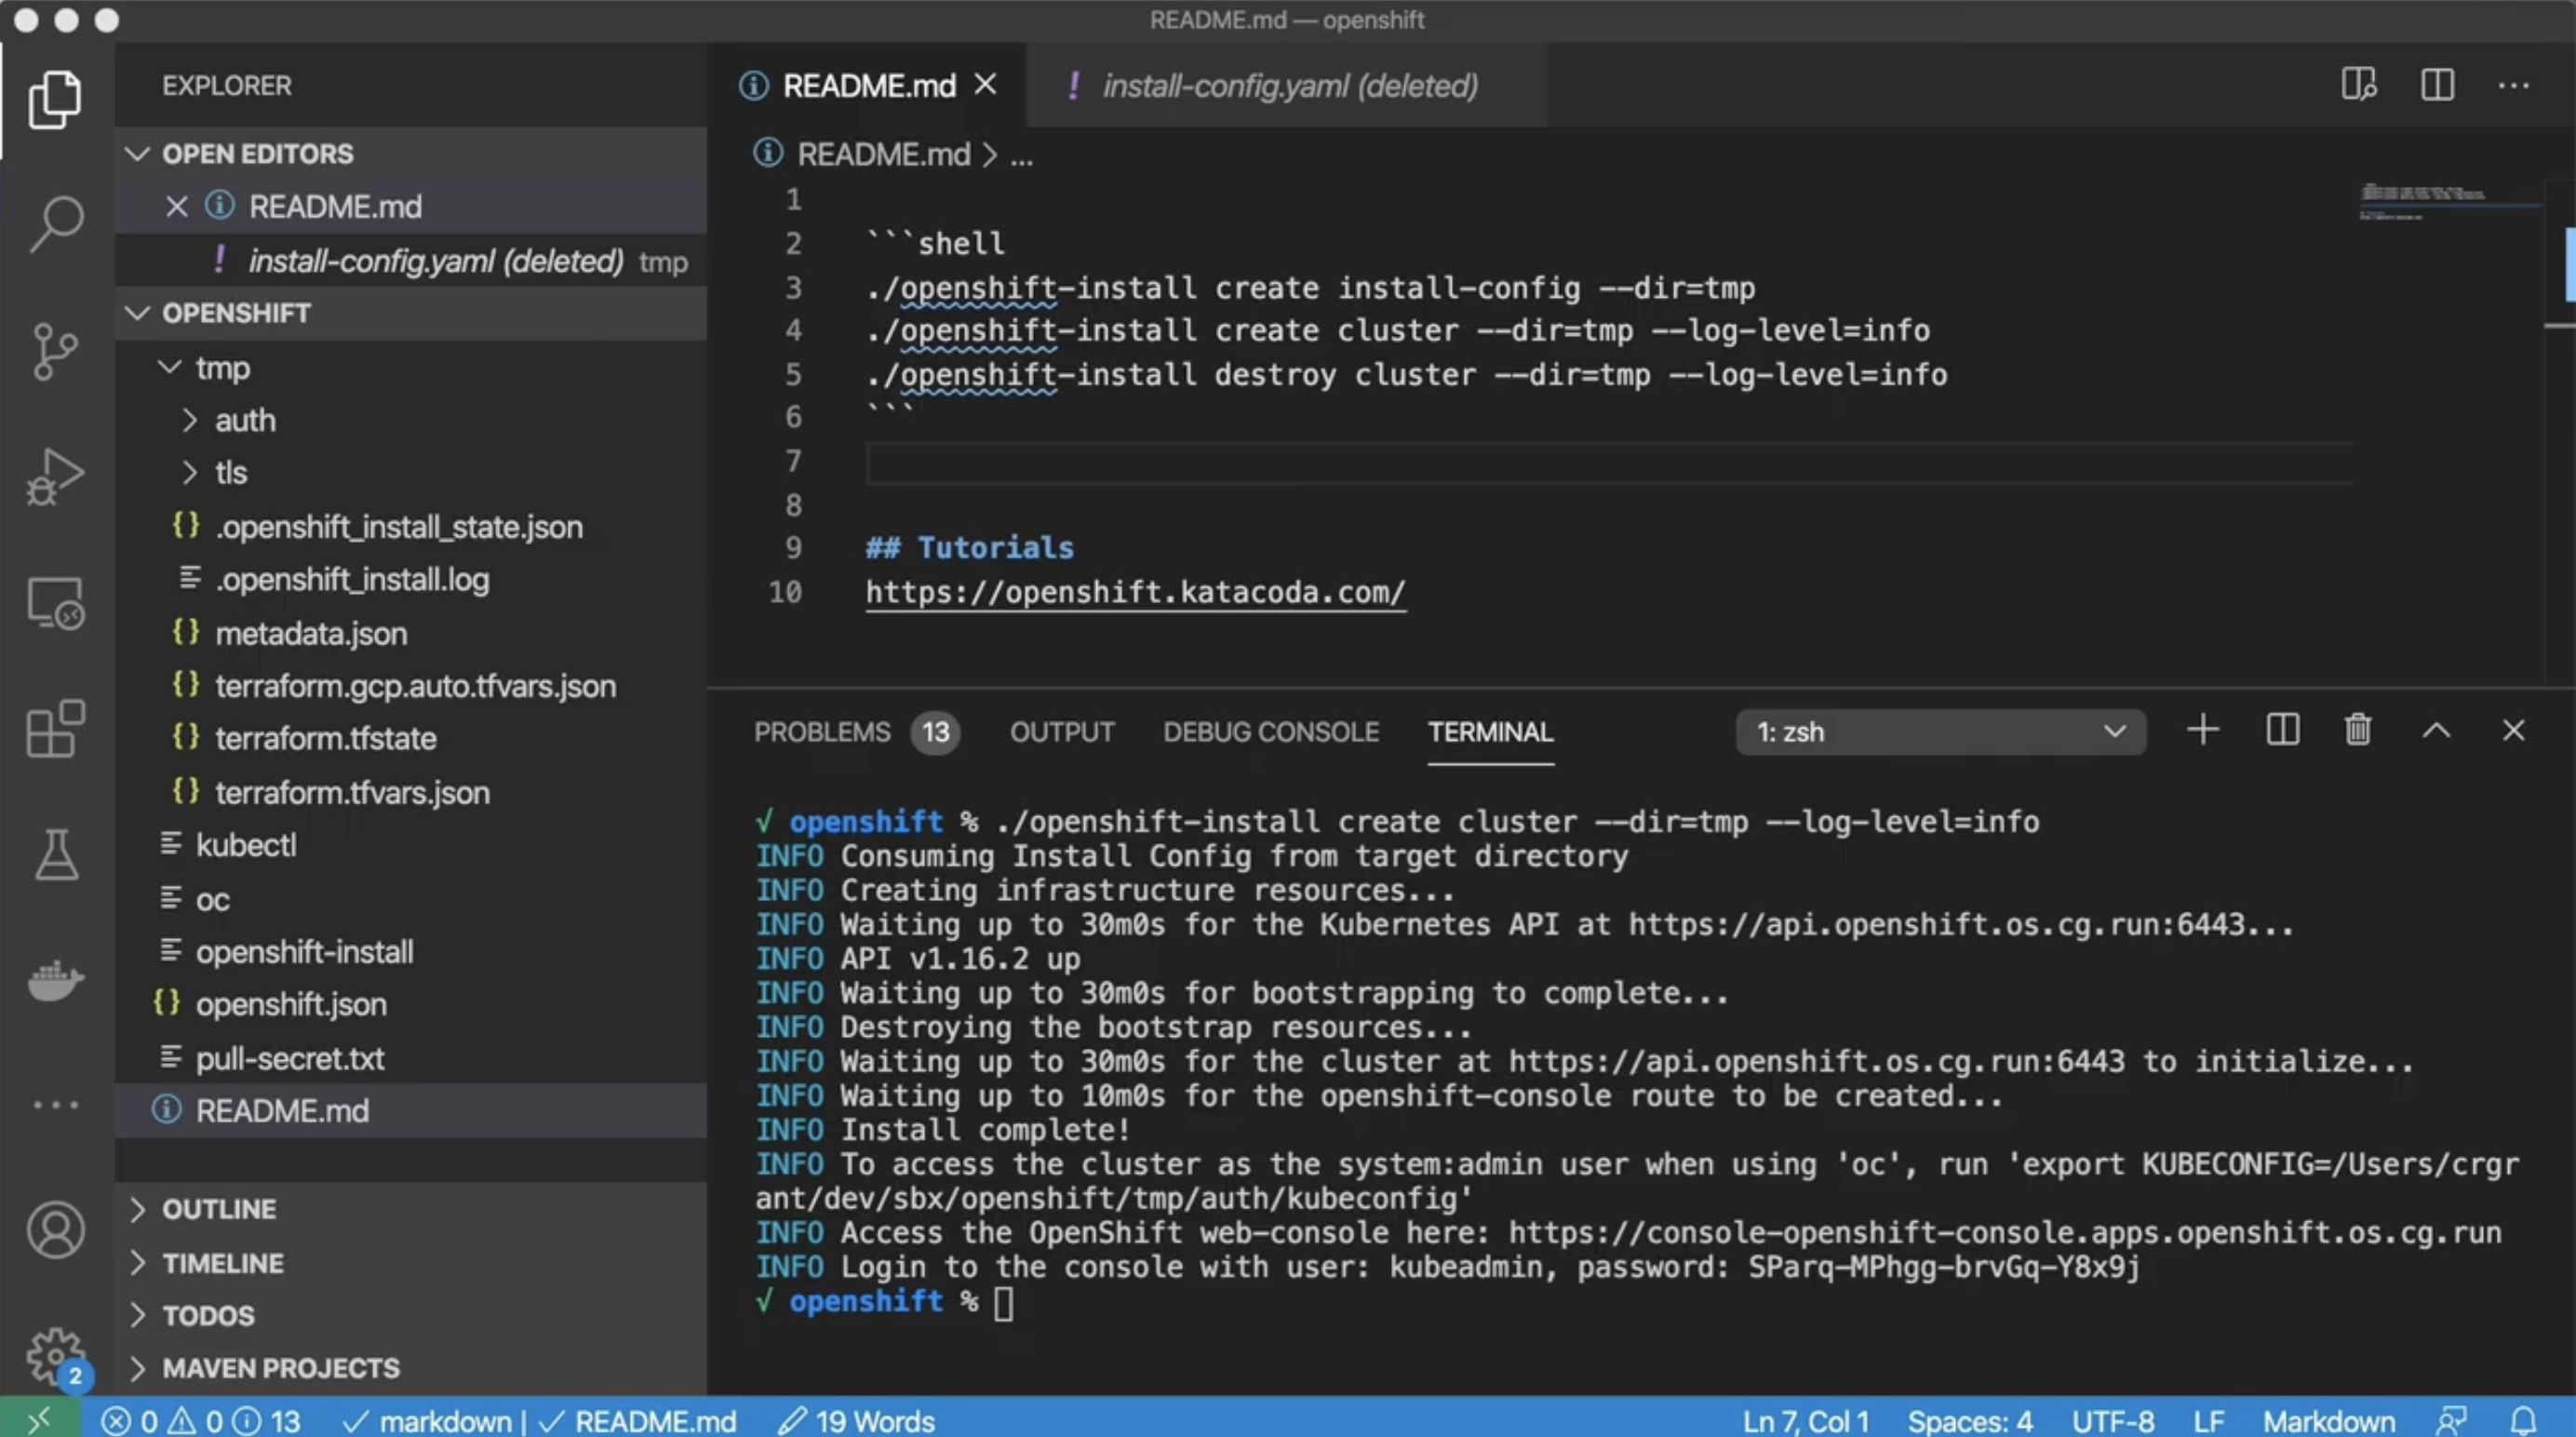This screenshot has width=2576, height=1437.
Task: Open the Accounts menu icon
Action: (55, 1230)
